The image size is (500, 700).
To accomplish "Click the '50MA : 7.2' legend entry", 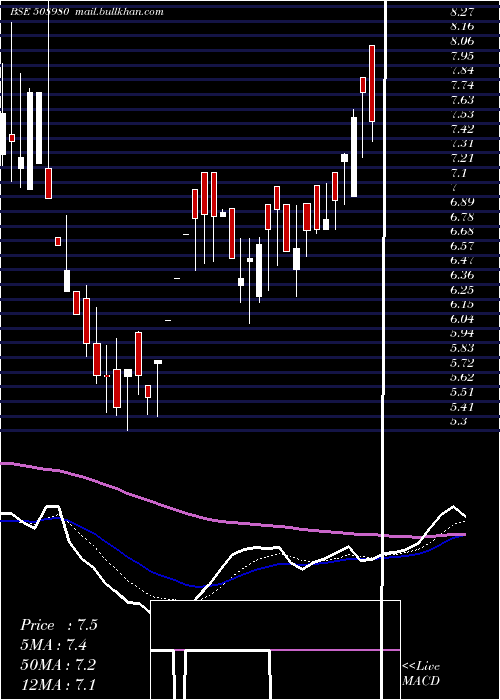I will [x=58, y=665].
